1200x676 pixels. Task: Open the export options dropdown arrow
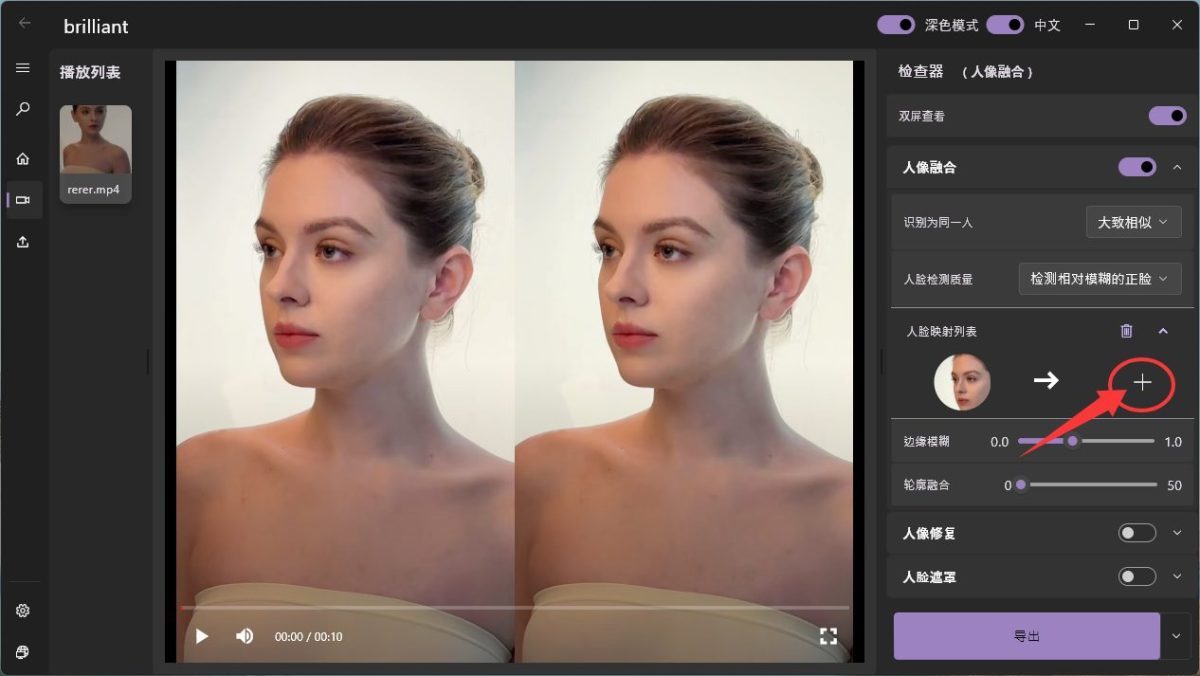[1176, 636]
